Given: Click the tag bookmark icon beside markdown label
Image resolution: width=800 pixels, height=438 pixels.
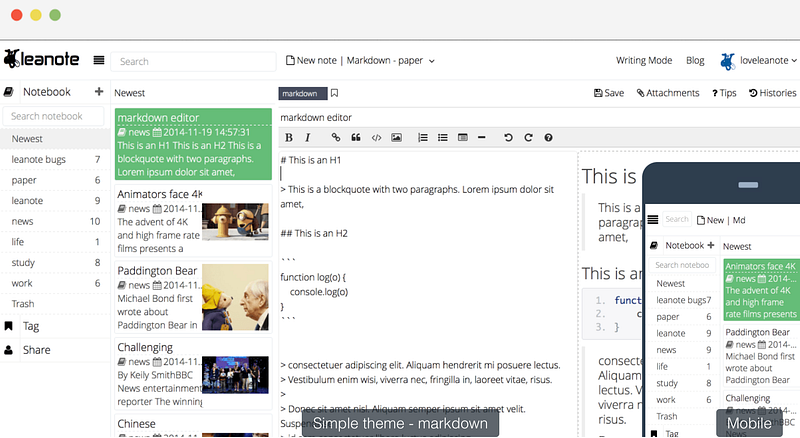Looking at the screenshot, I should pyautogui.click(x=334, y=93).
